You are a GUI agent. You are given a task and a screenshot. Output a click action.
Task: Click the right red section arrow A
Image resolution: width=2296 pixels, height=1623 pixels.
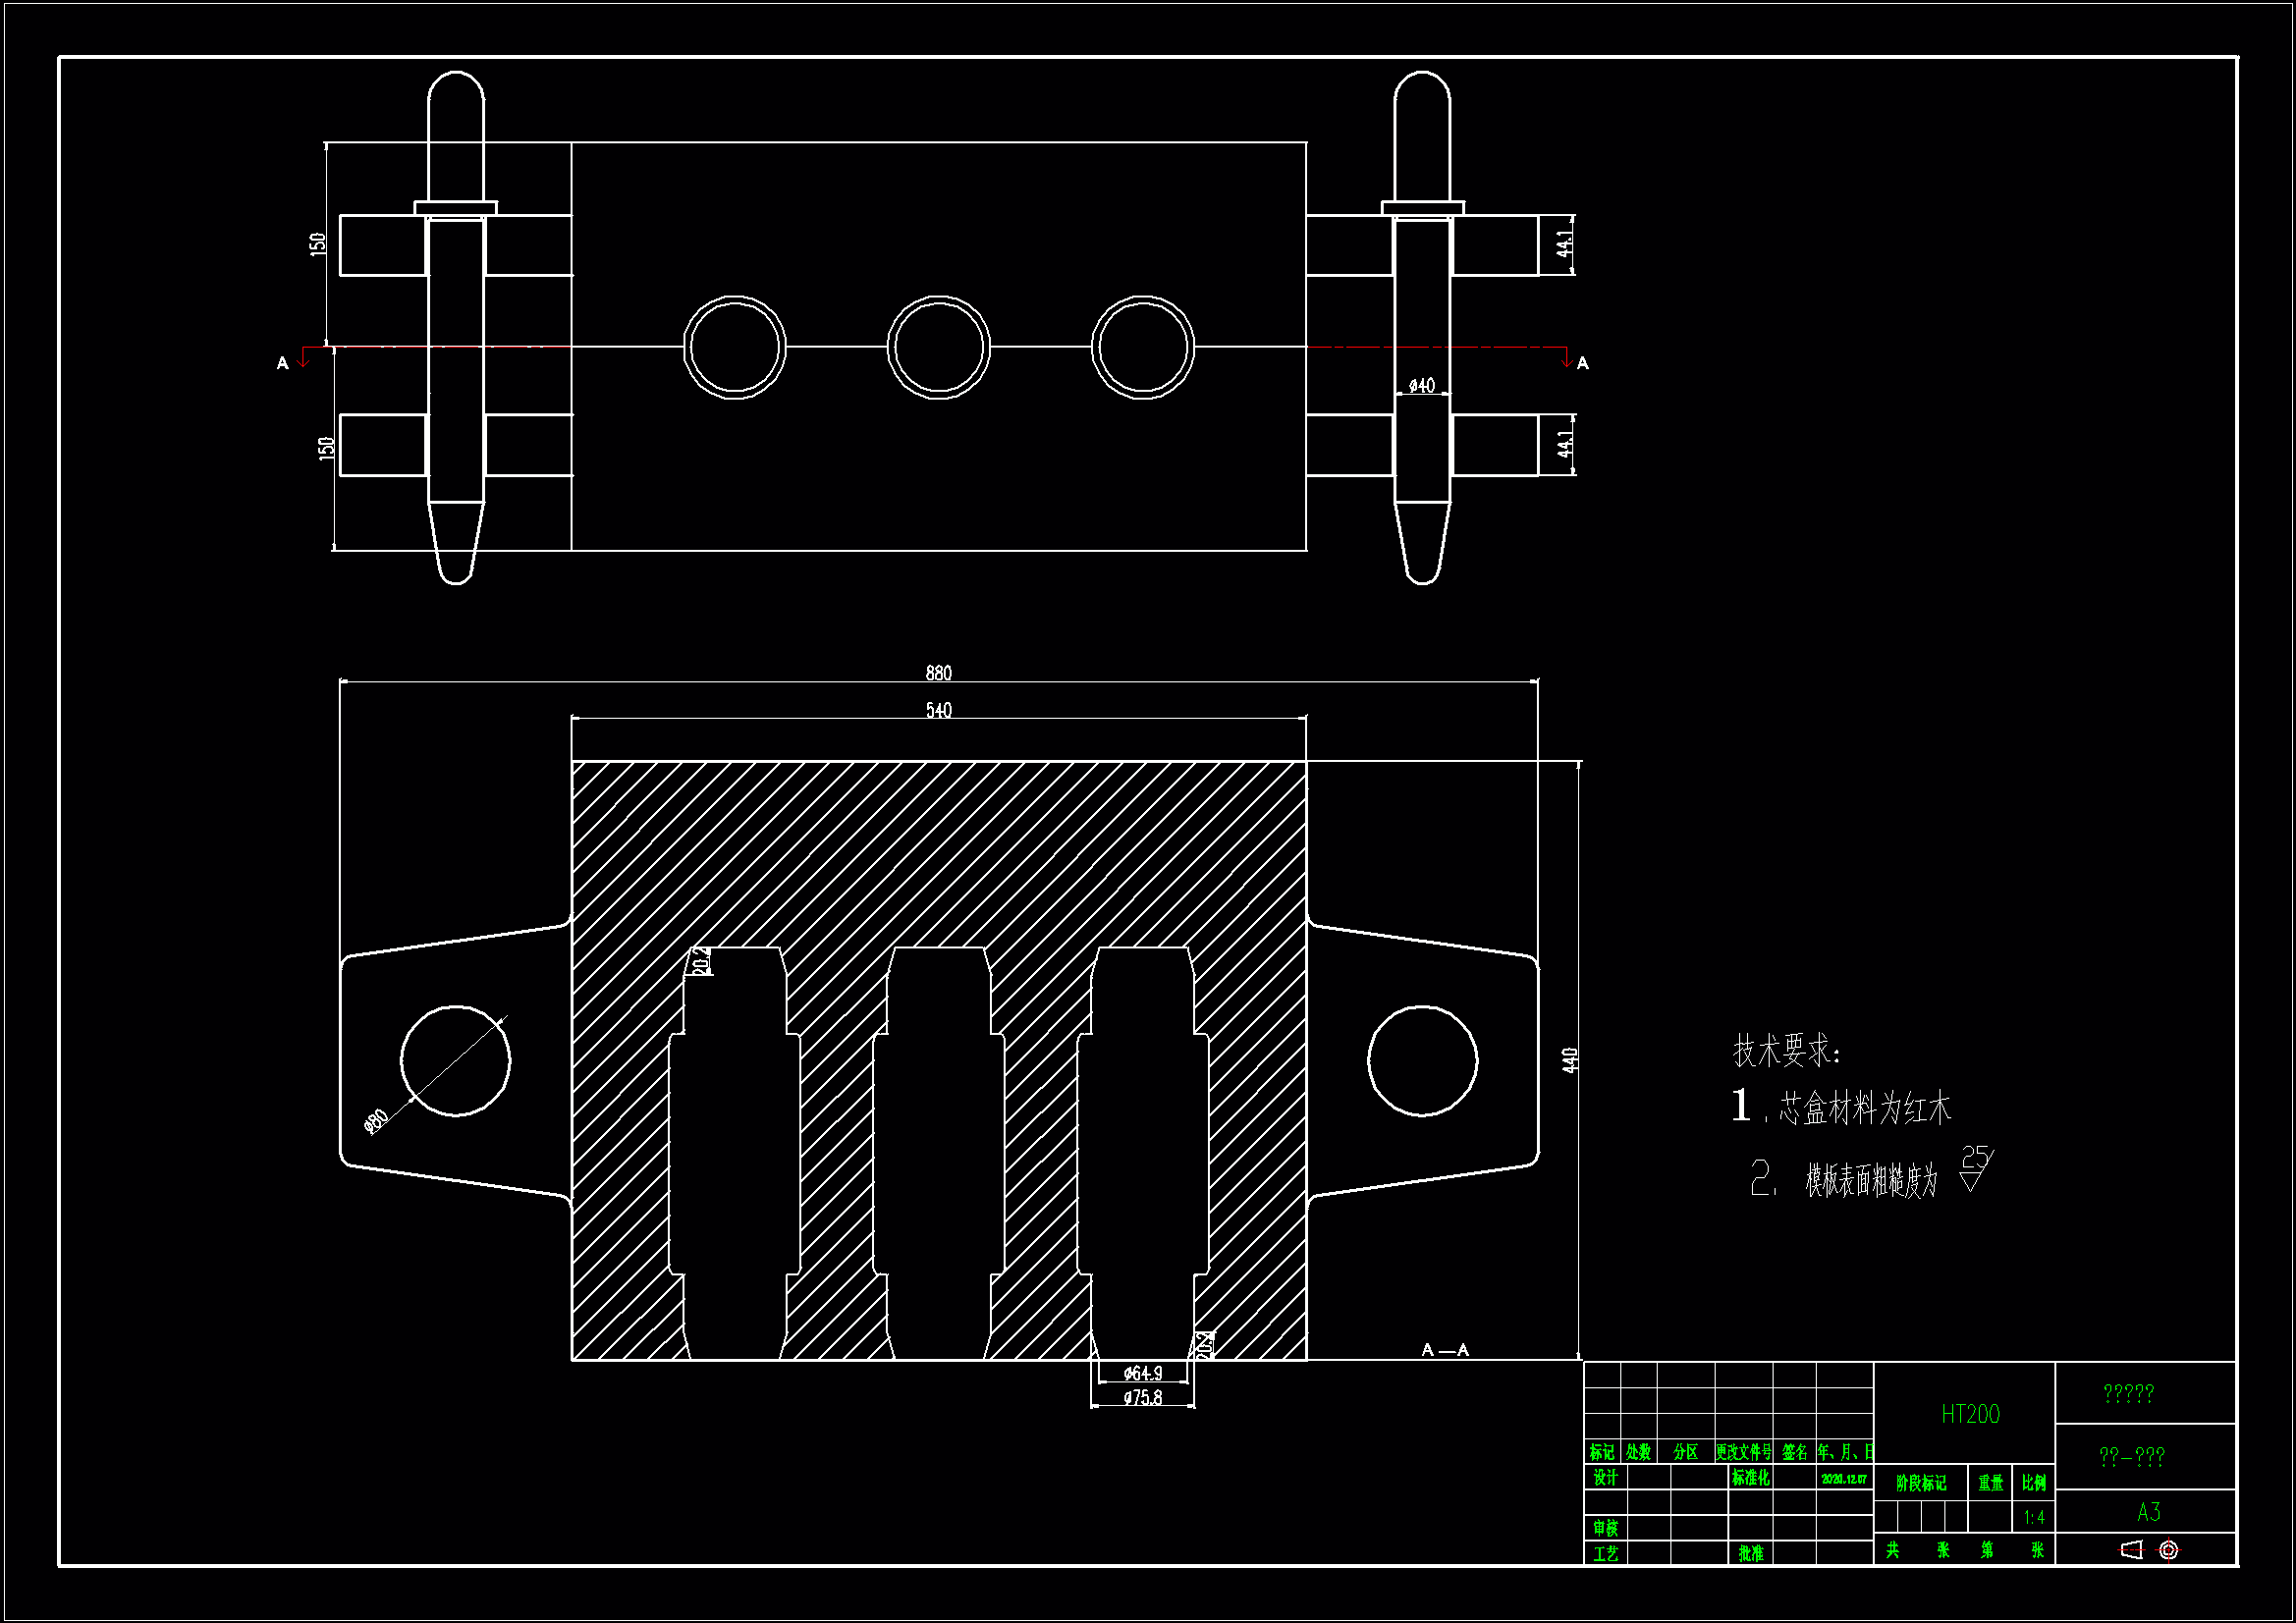[x=1568, y=358]
